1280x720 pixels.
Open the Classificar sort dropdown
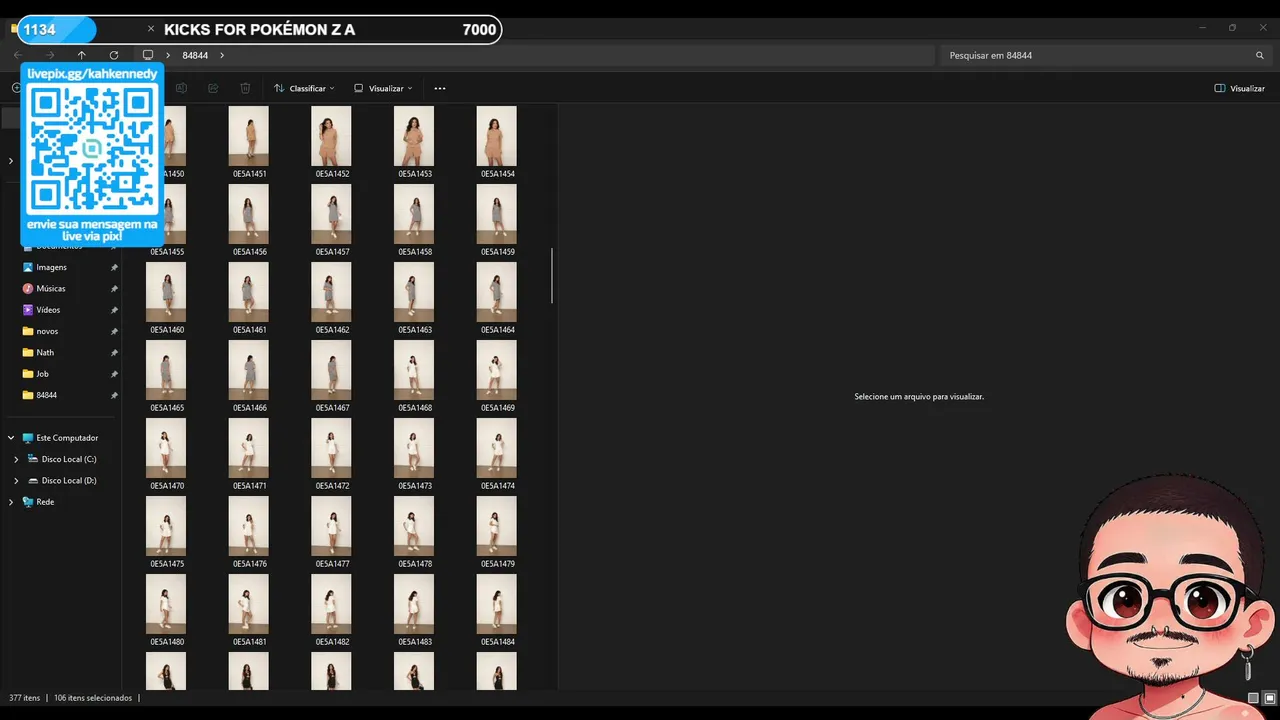coord(304,88)
